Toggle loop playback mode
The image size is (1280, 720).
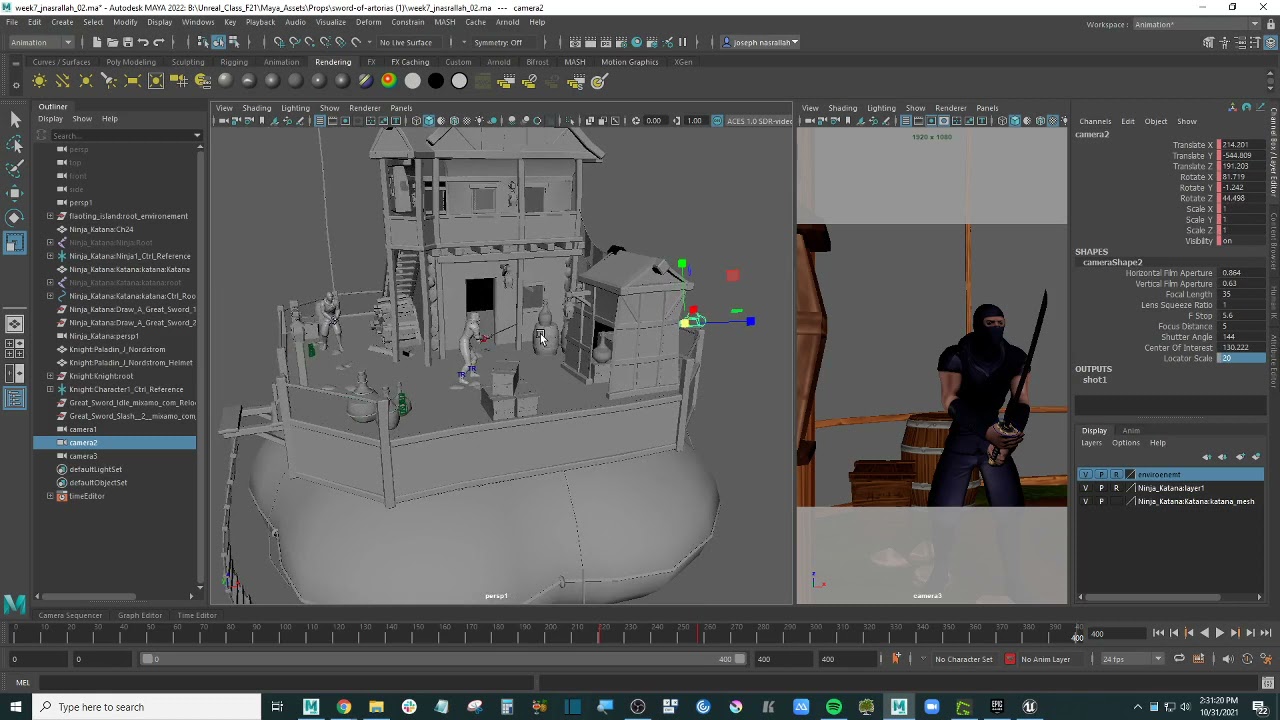click(x=1179, y=659)
